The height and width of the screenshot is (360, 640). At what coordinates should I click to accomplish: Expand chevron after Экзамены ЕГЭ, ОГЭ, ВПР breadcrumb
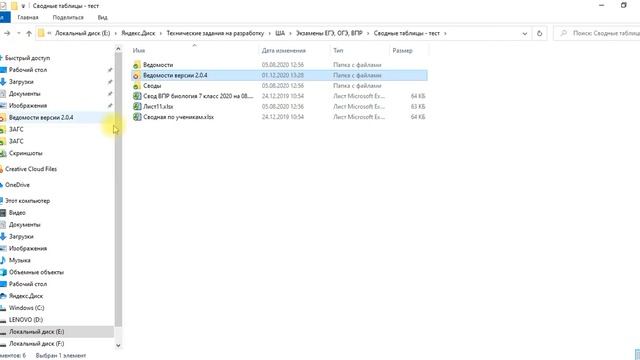click(x=368, y=33)
